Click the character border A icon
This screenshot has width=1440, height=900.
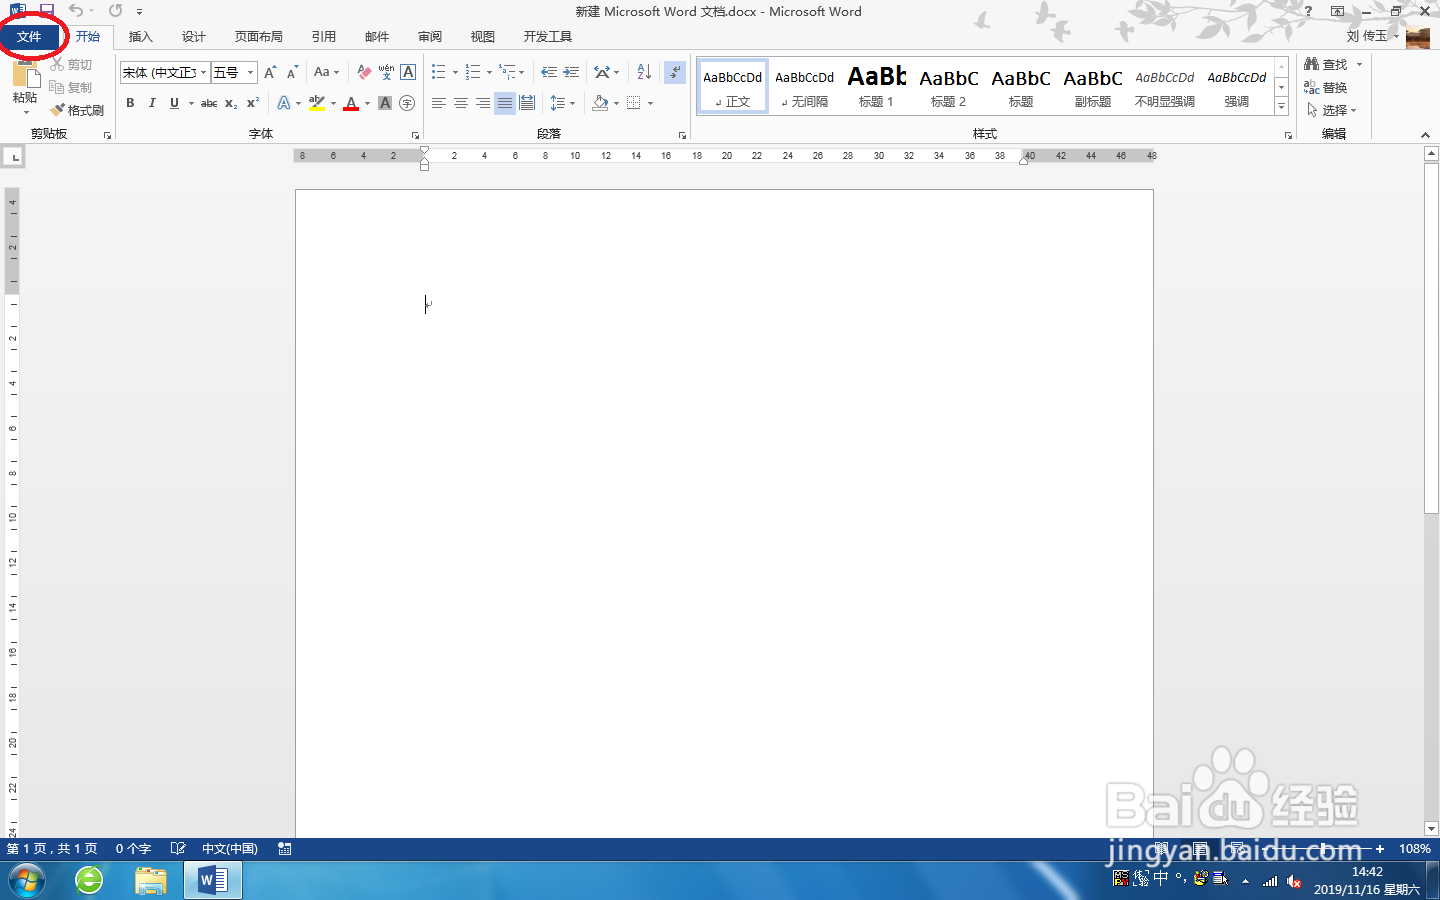click(408, 72)
